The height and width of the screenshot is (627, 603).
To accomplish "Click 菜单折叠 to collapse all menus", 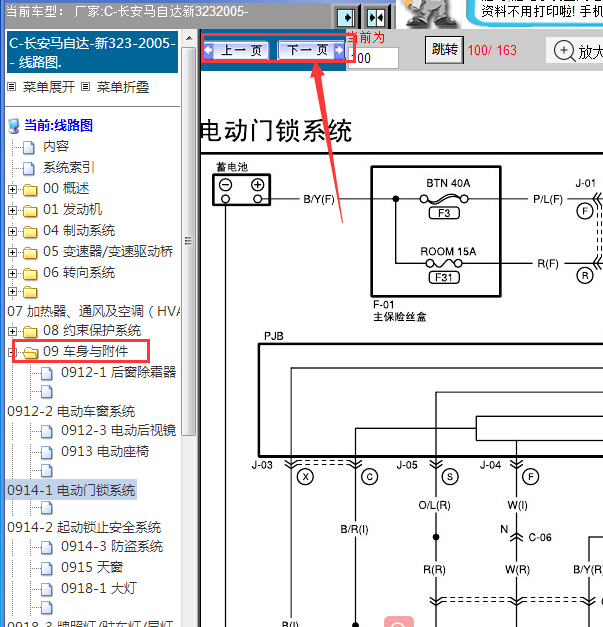I will 123,87.
